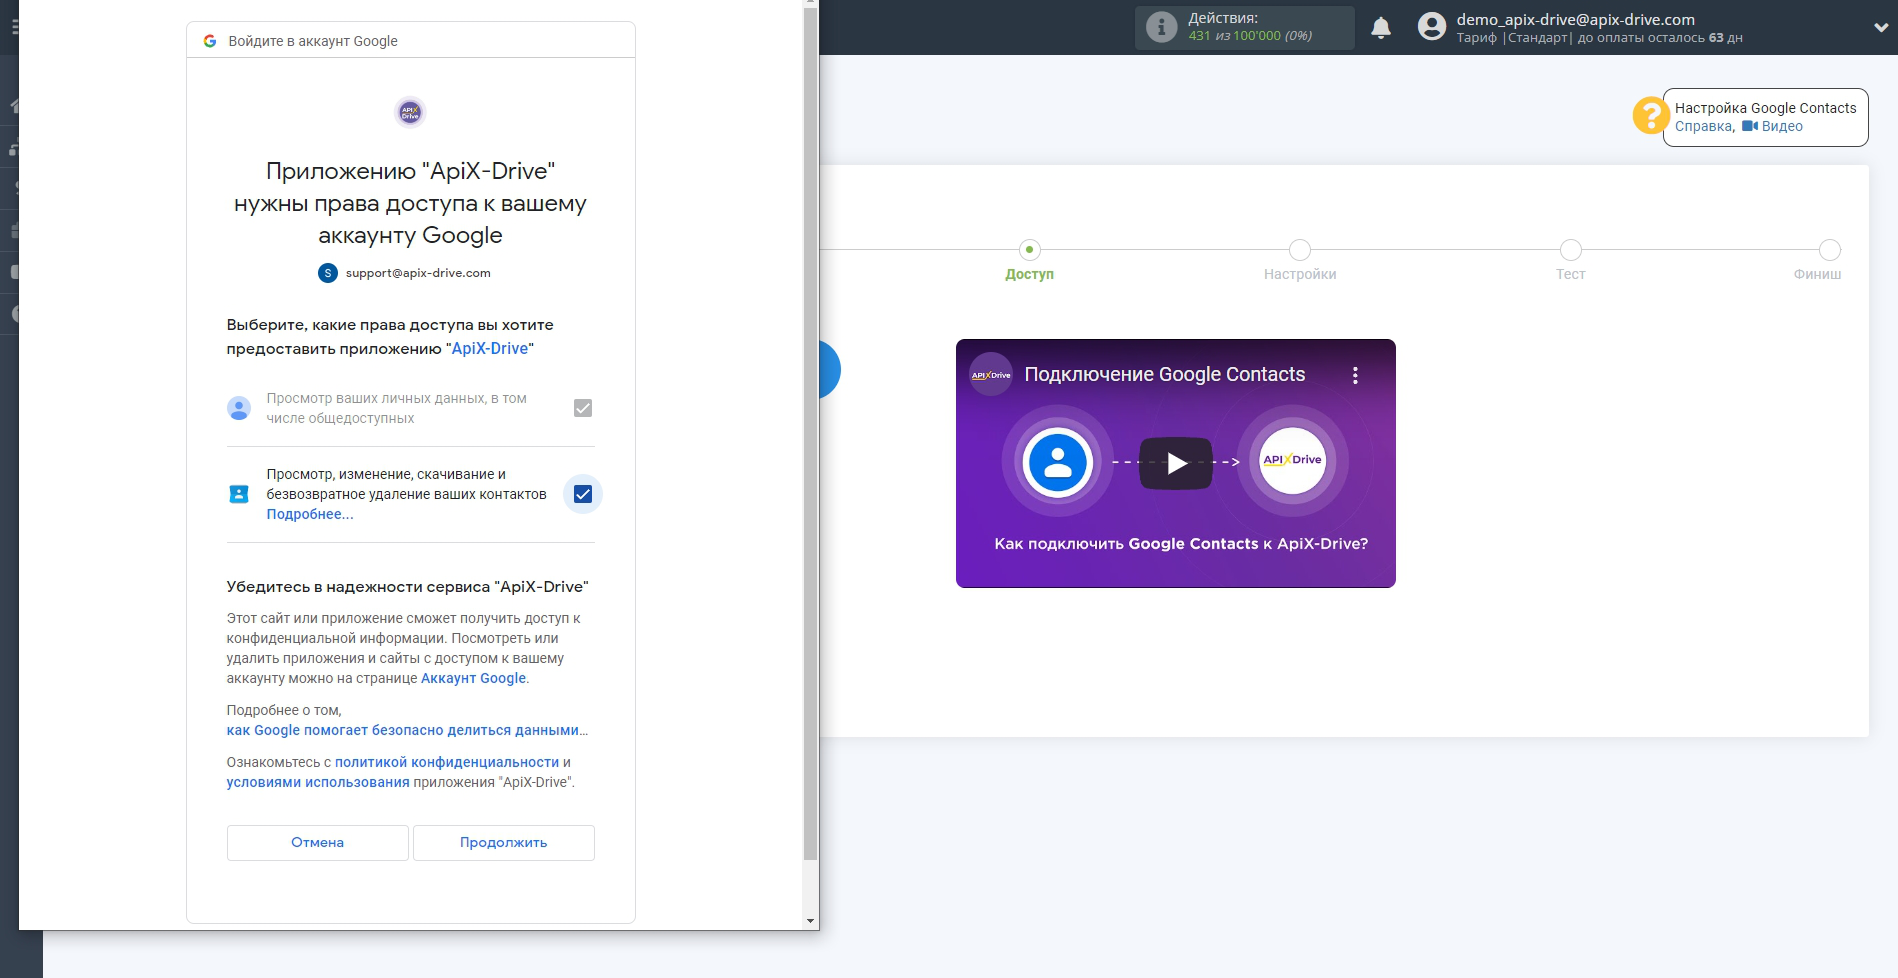The image size is (1898, 978).
Task: Open the Справка help link
Action: (x=1704, y=127)
